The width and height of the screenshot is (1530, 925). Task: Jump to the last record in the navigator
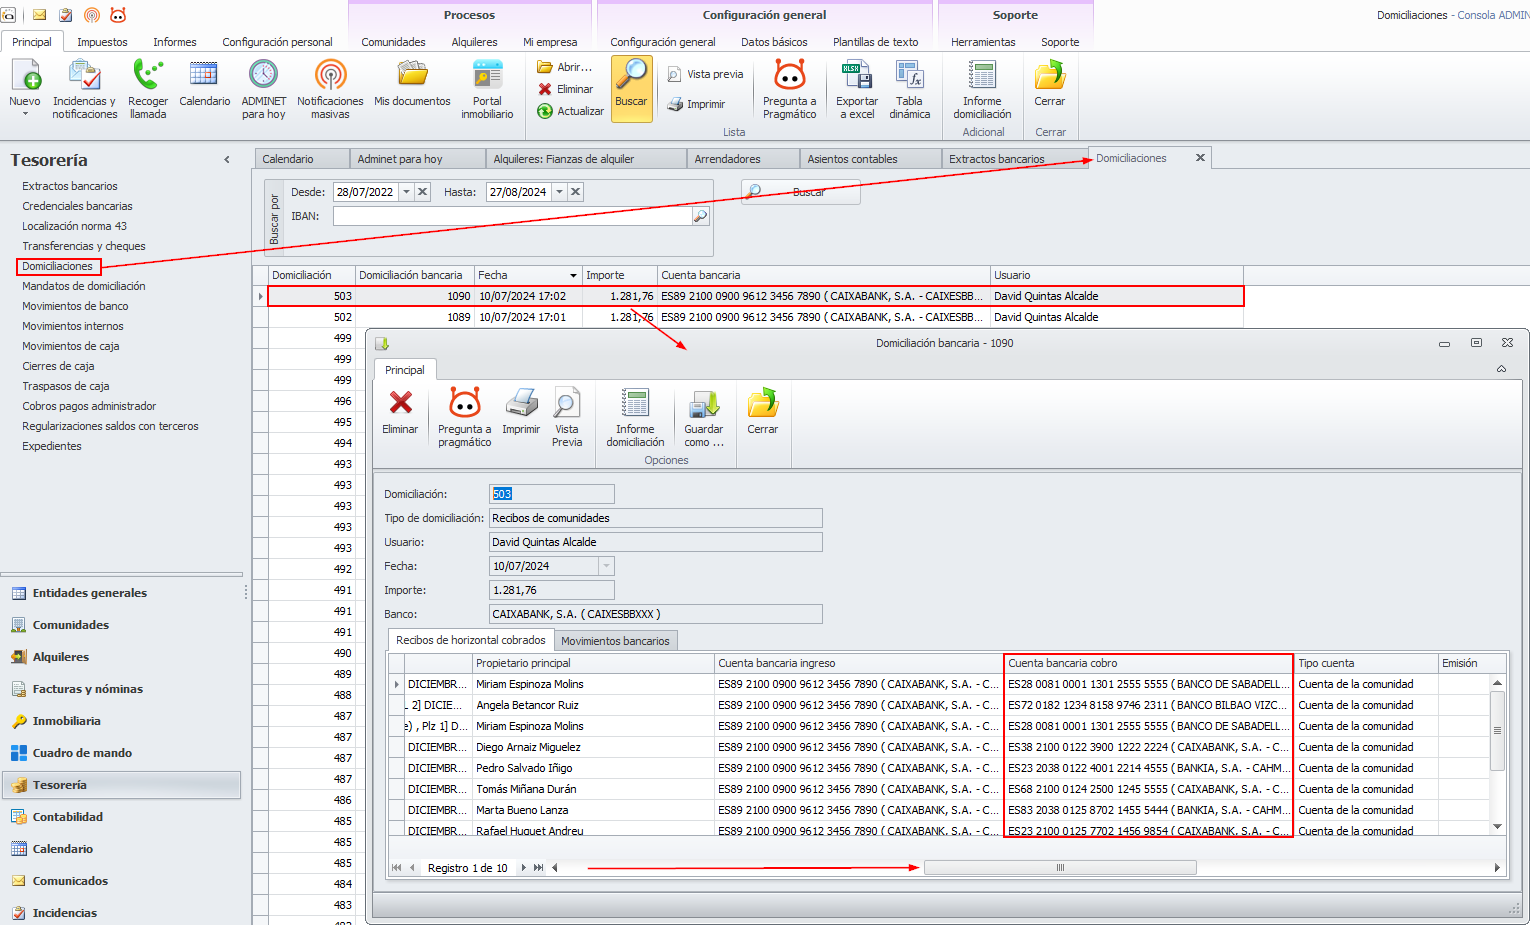[539, 868]
